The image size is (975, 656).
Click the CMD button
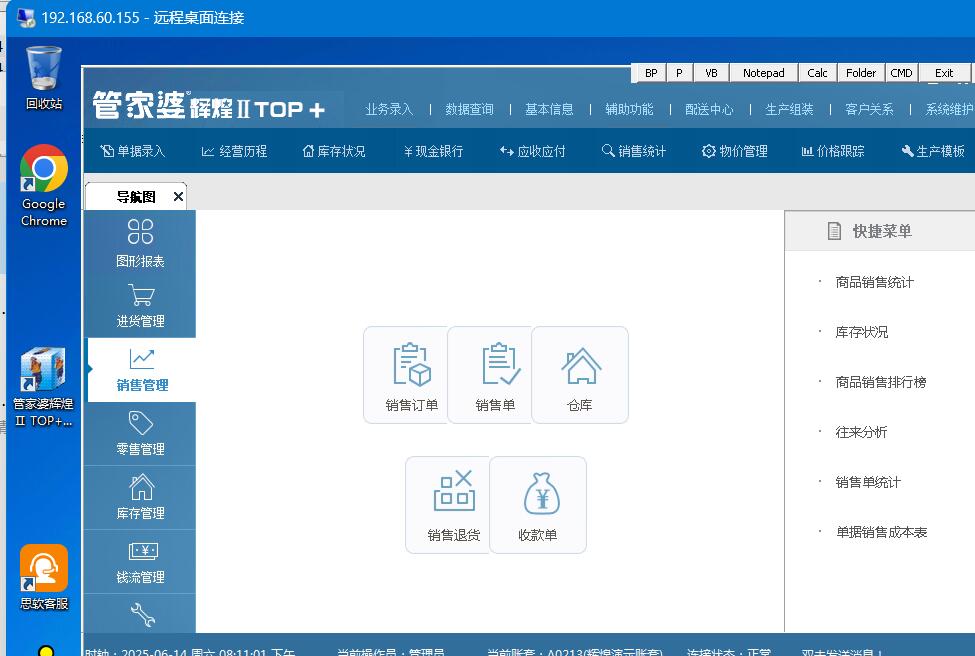pyautogui.click(x=901, y=73)
